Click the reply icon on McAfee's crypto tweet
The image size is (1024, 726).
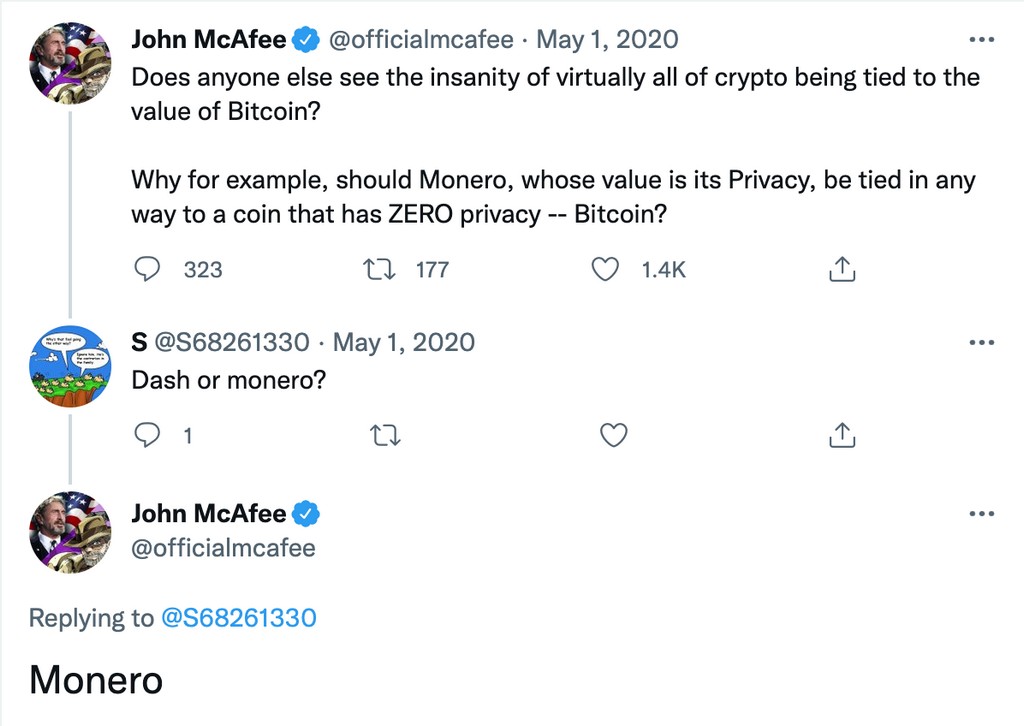click(x=148, y=269)
